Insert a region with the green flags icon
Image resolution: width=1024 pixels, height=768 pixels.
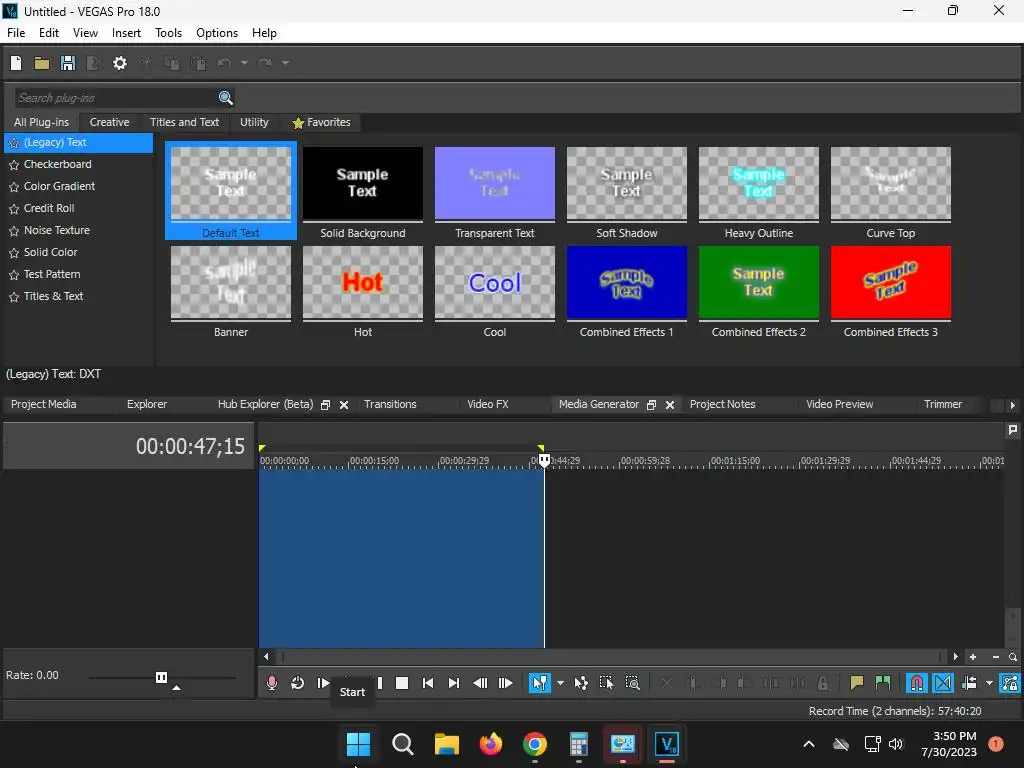click(x=882, y=683)
